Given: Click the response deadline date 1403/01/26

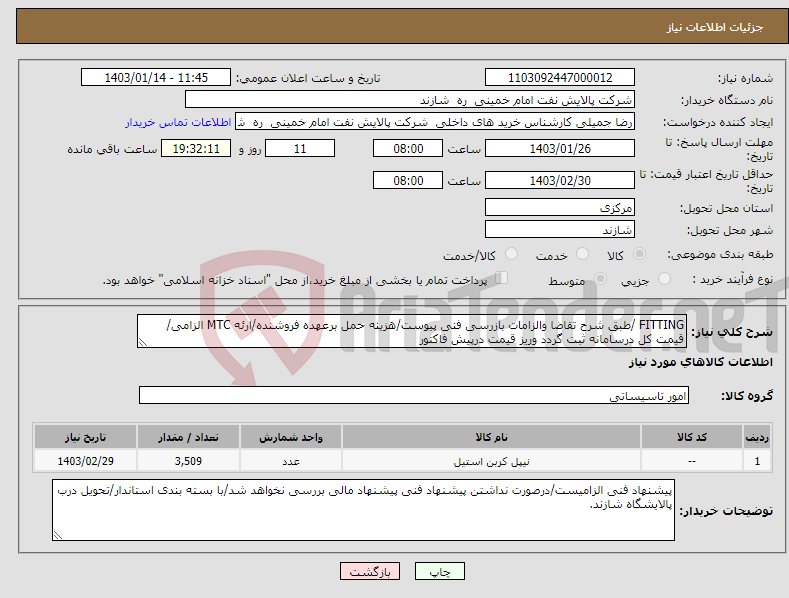Looking at the screenshot, I should point(560,148).
